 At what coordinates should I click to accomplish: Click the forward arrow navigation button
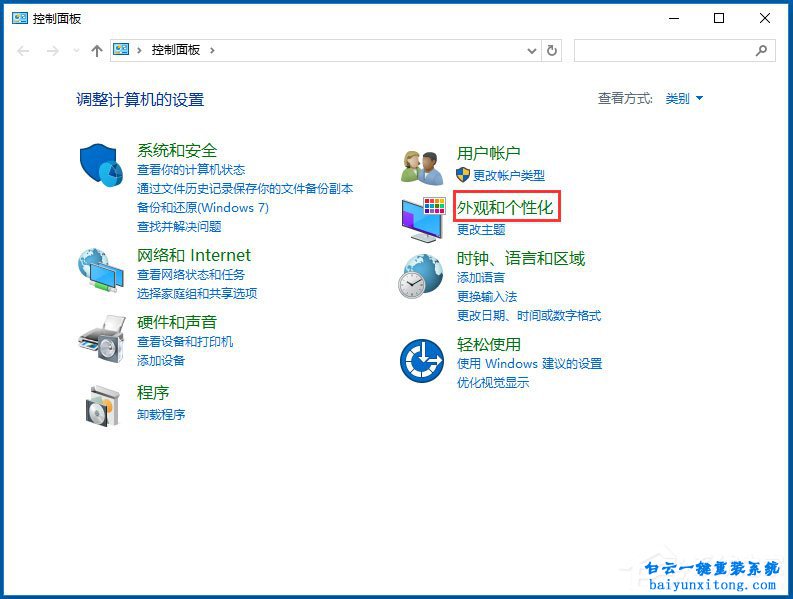tap(53, 51)
